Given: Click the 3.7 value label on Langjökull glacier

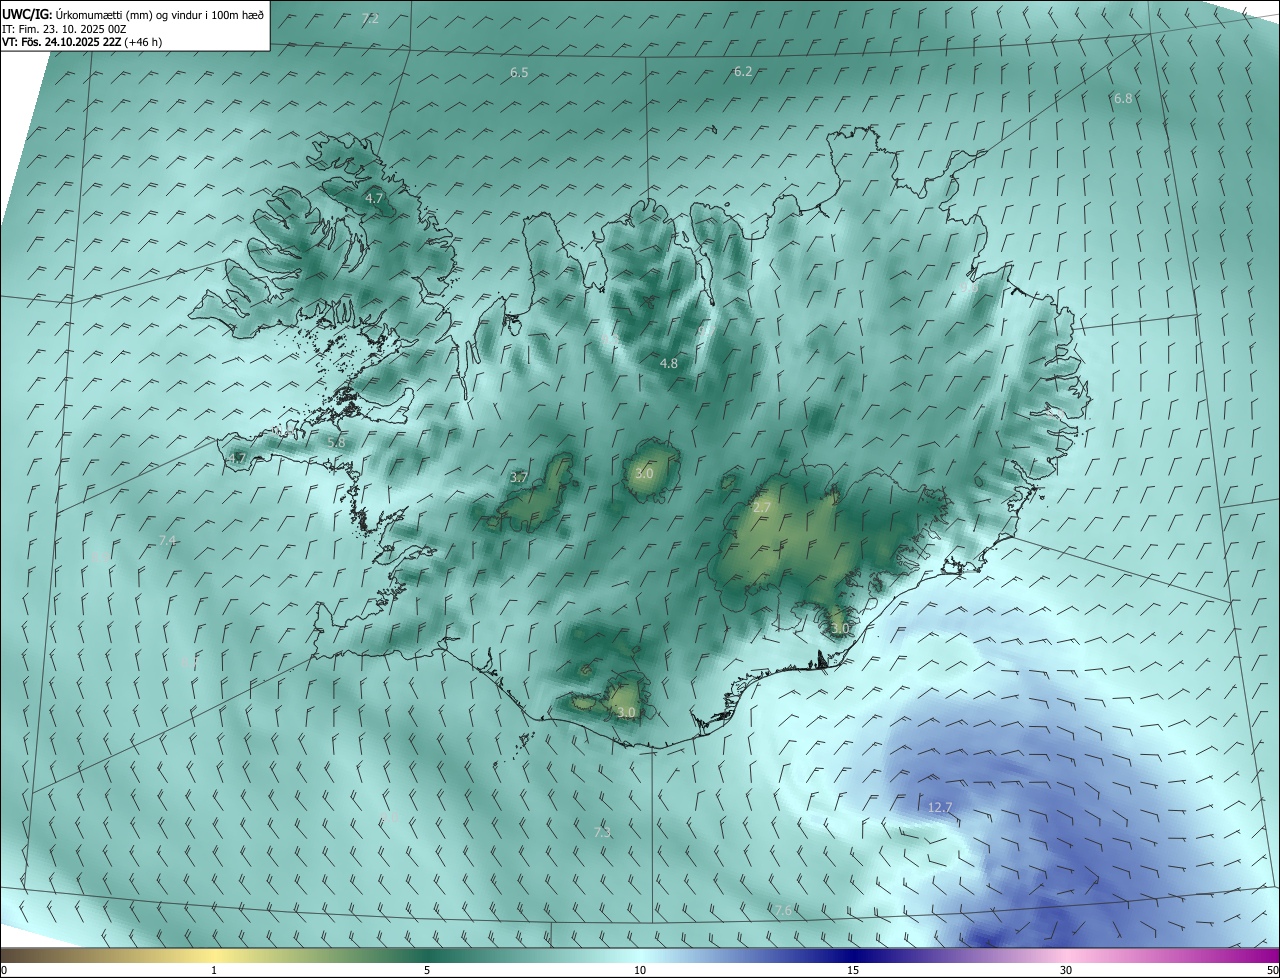Looking at the screenshot, I should [x=518, y=478].
